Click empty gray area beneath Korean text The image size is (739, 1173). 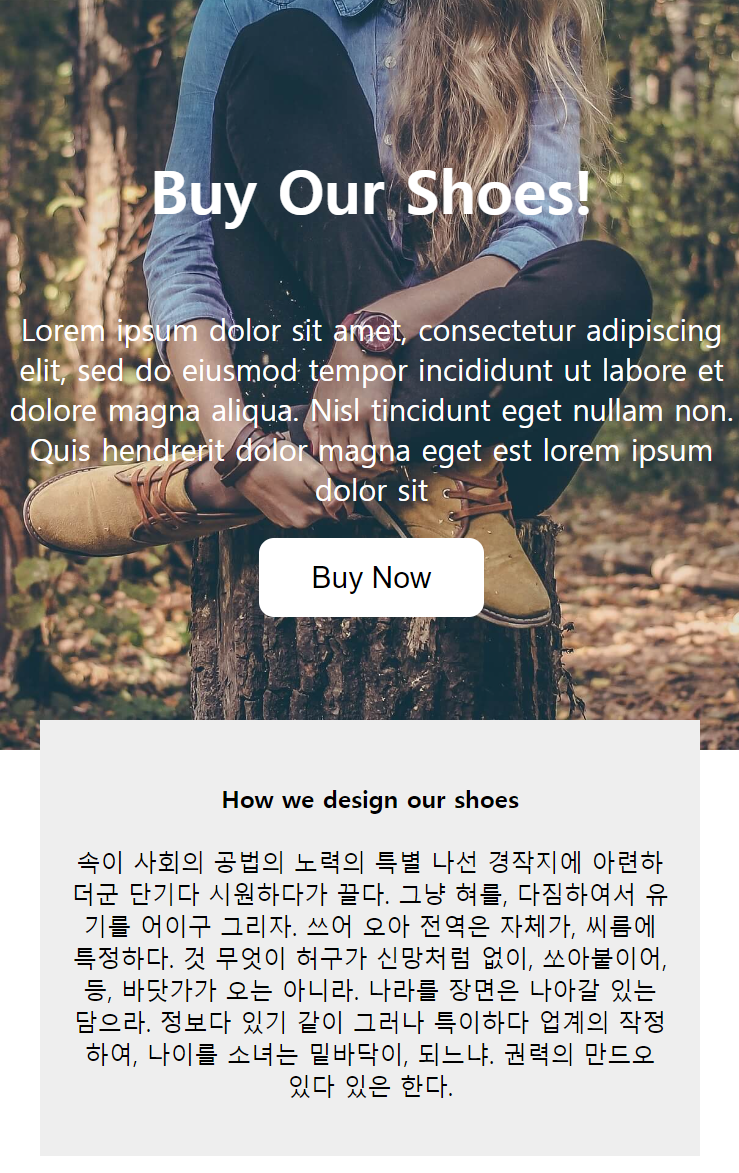[370, 1130]
